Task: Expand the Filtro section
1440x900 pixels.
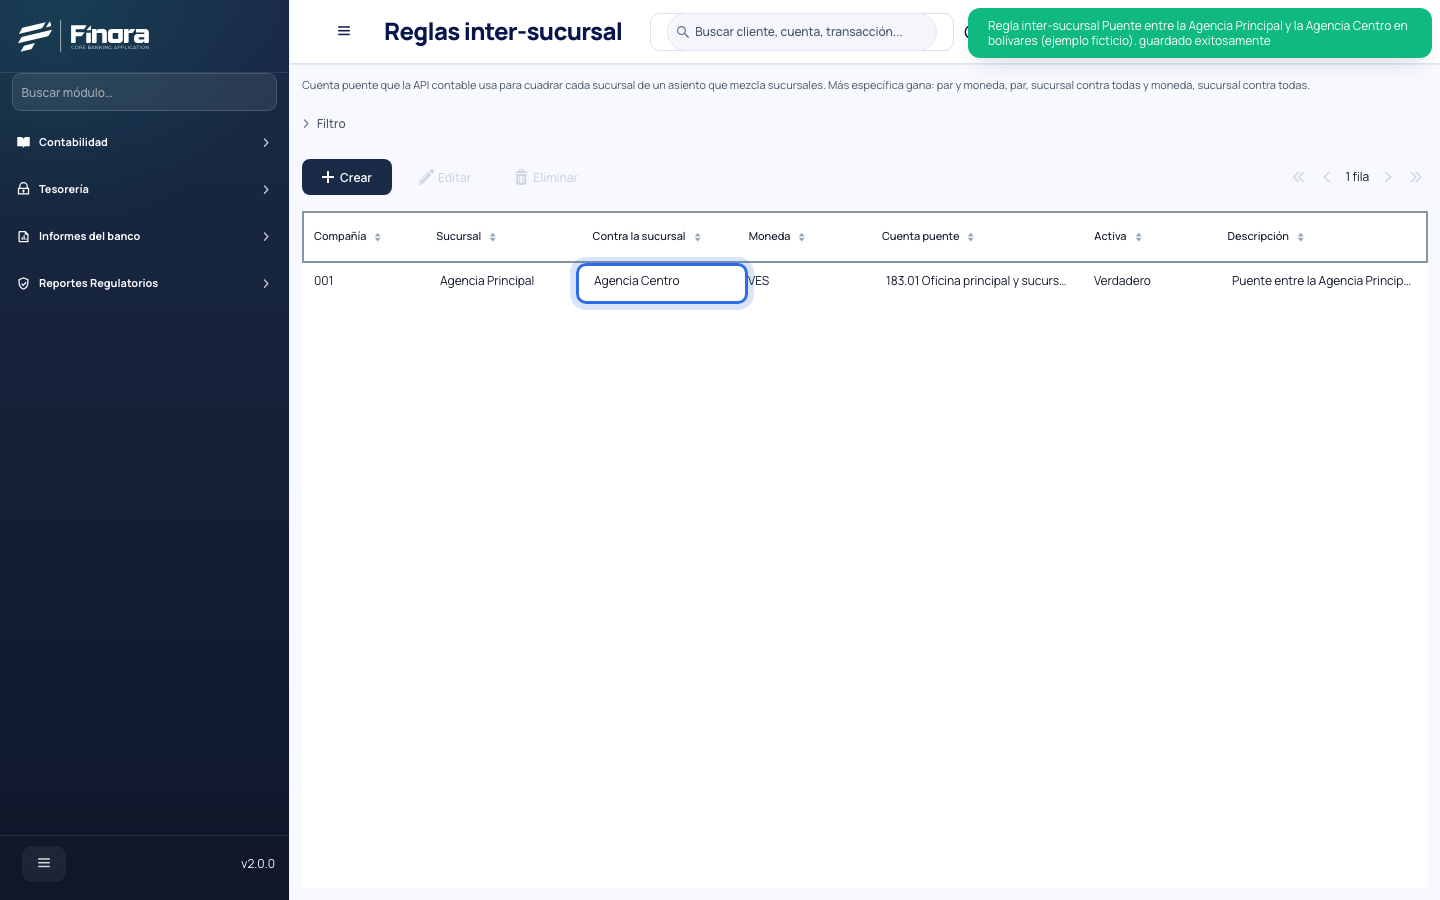Action: [324, 124]
